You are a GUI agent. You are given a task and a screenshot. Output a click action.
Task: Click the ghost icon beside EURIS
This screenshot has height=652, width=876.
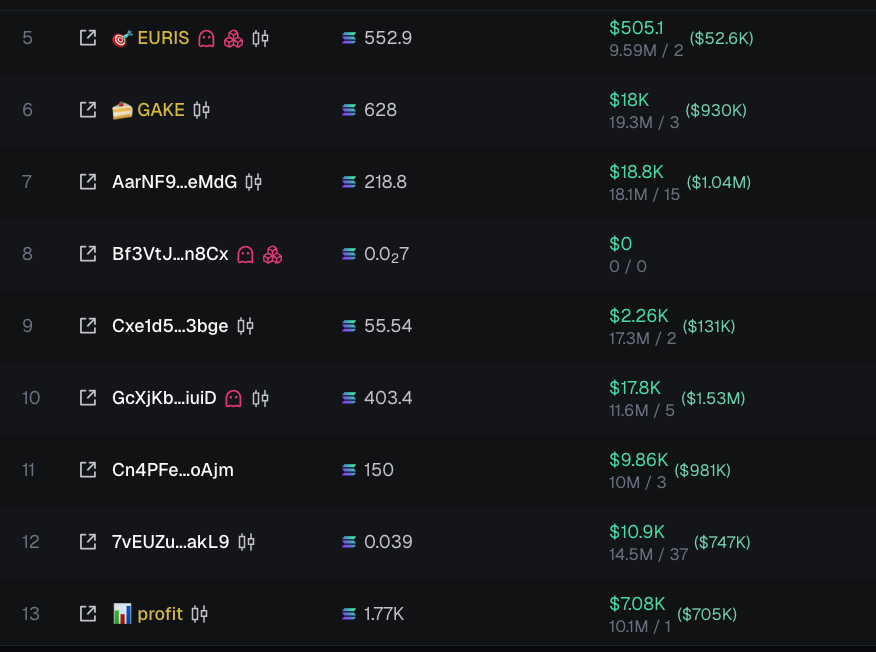point(206,39)
